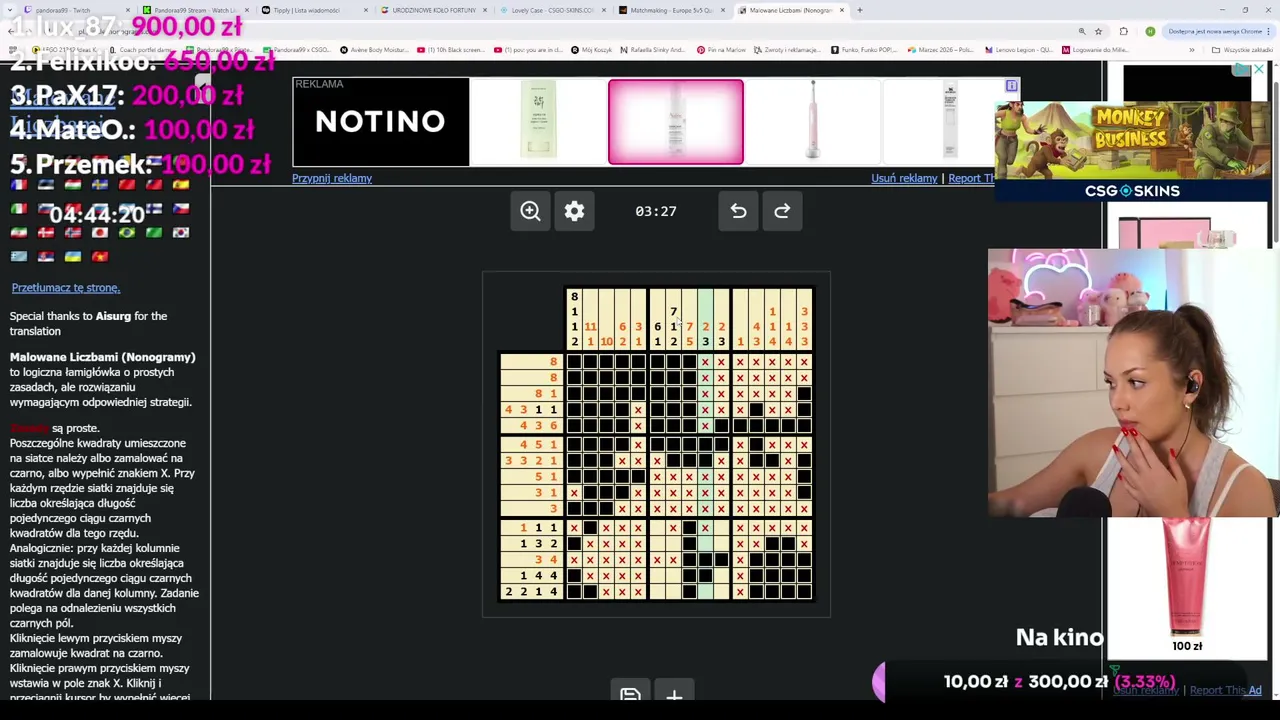Click the Przetłumacz tę stronę link
This screenshot has height=720, width=1280.
66,288
